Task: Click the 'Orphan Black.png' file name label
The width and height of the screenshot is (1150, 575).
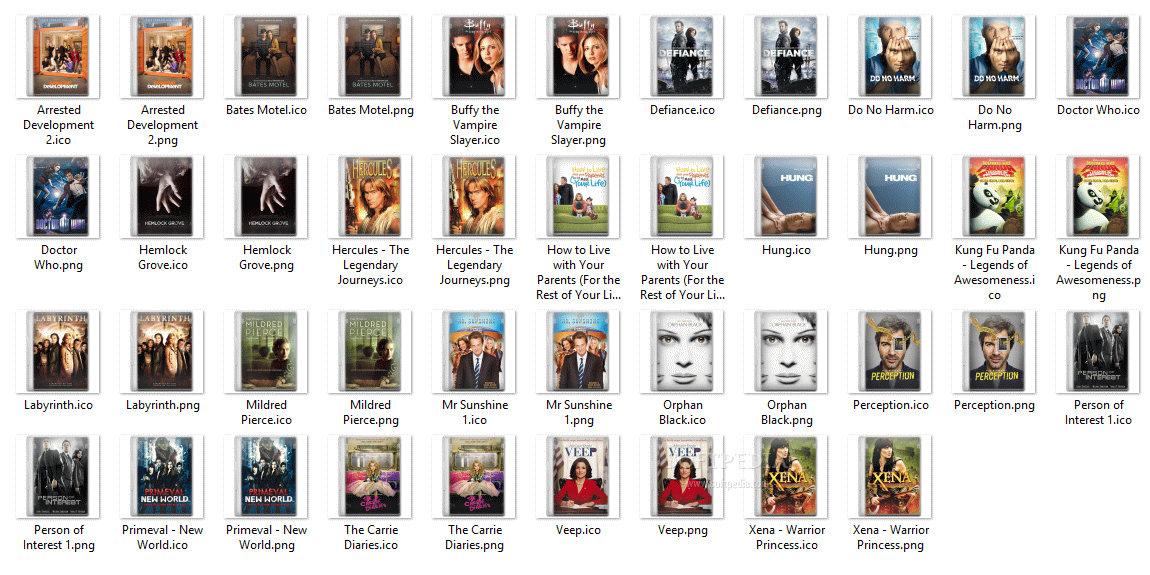Action: pyautogui.click(x=787, y=412)
